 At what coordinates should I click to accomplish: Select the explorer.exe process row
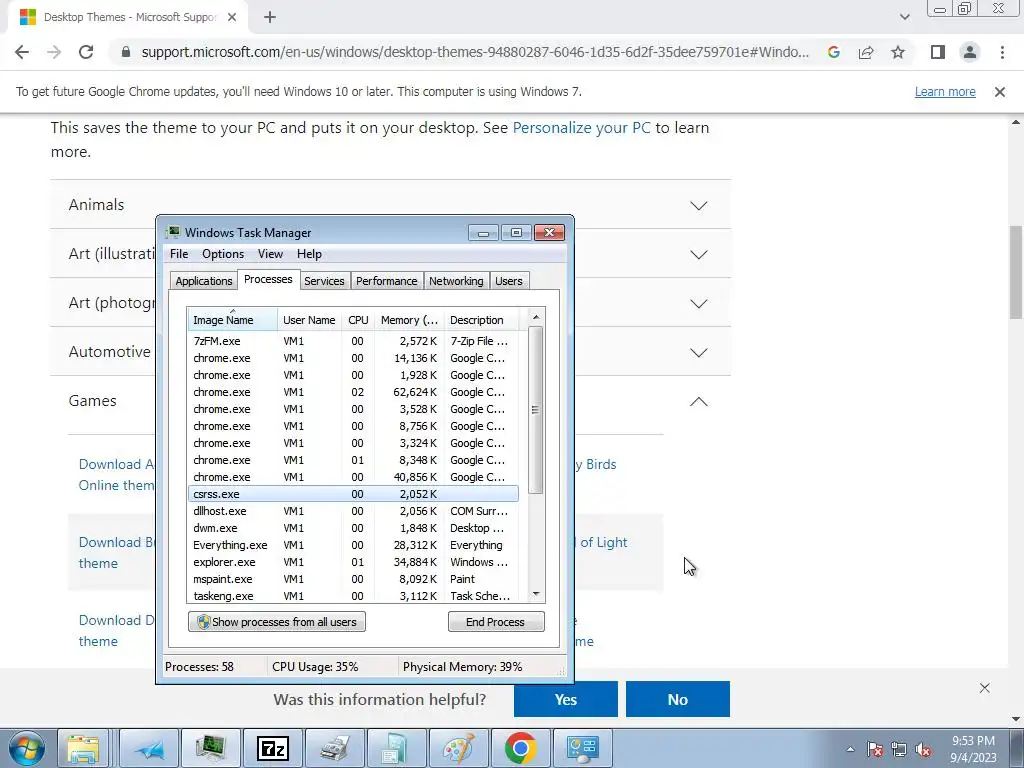click(x=353, y=562)
